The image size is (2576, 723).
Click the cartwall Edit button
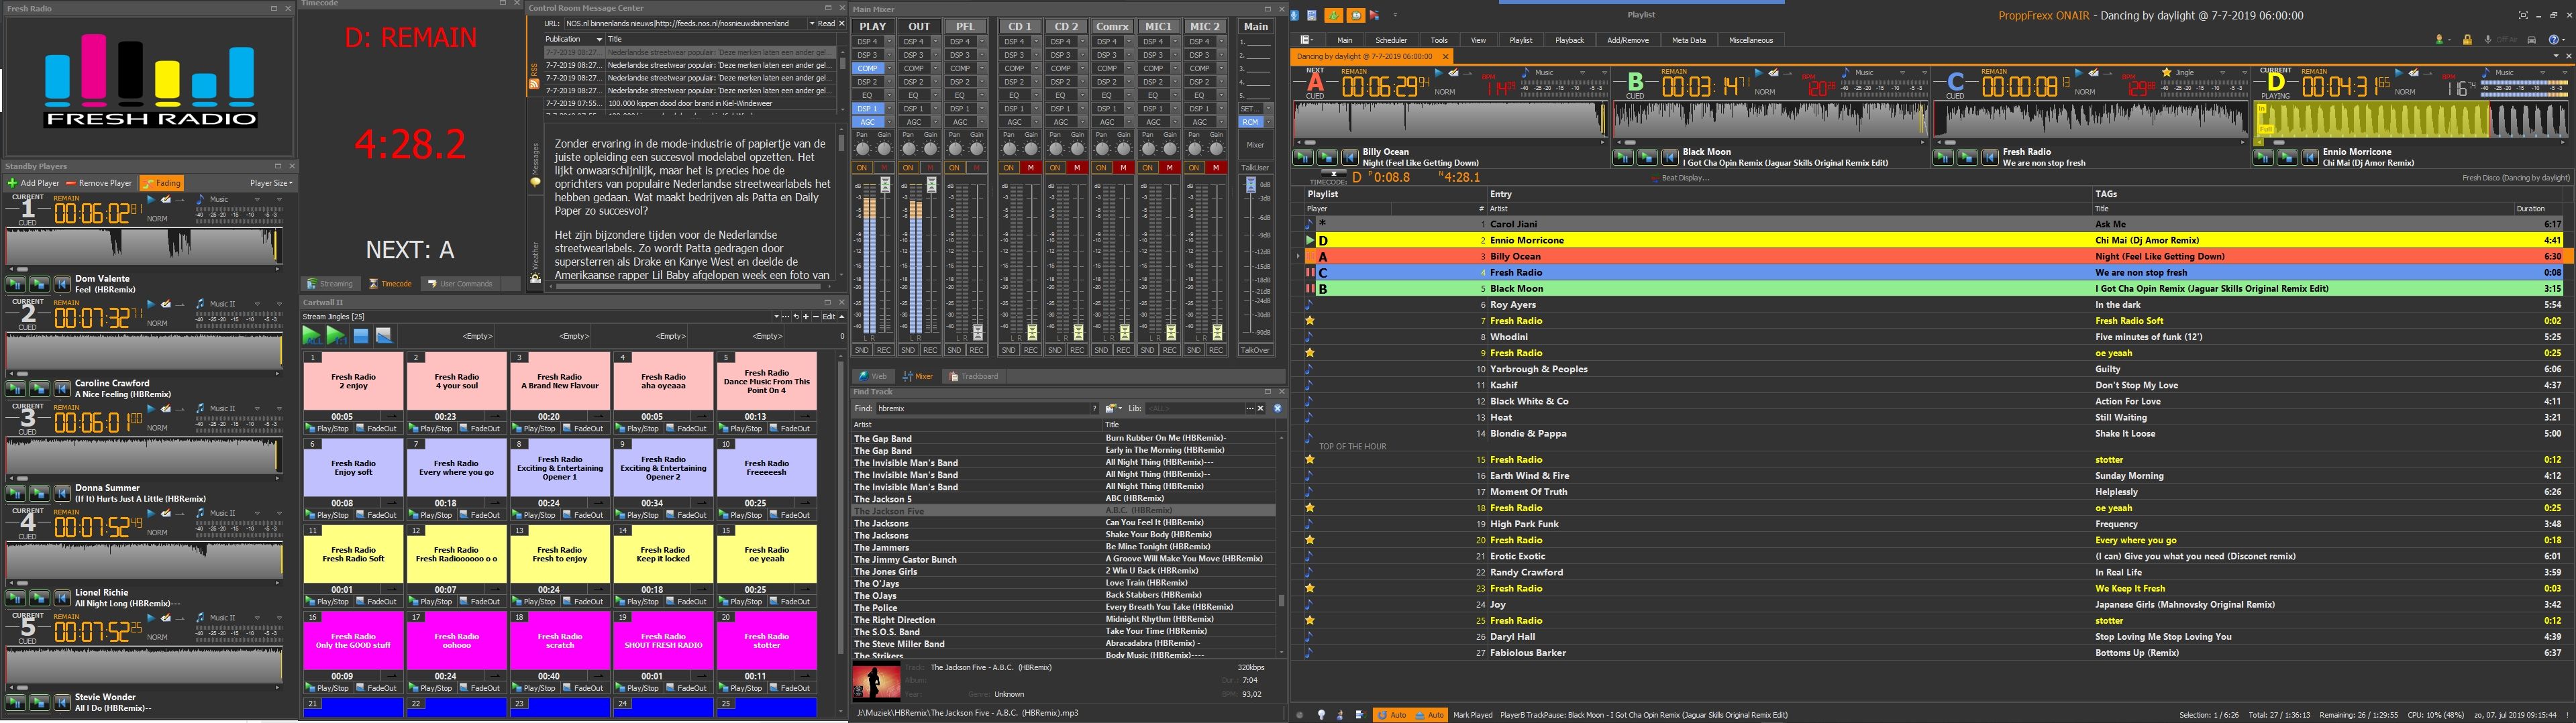coord(828,317)
